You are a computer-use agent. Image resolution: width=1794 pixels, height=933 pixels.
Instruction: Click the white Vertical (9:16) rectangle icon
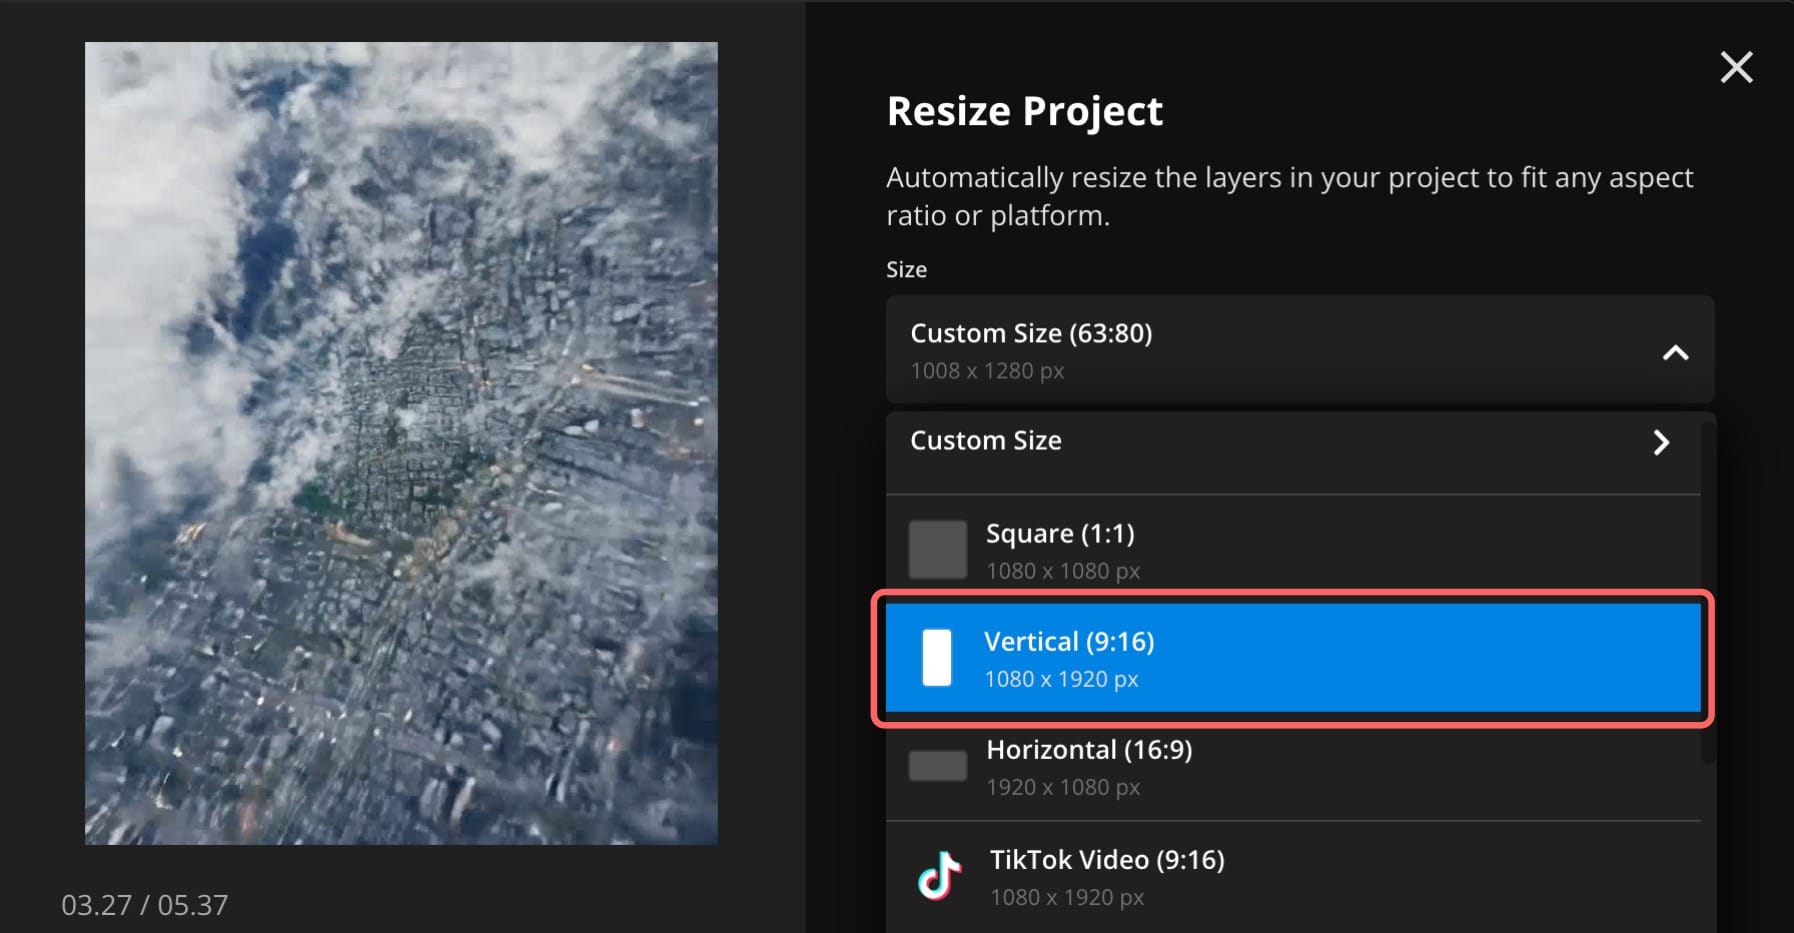coord(937,657)
